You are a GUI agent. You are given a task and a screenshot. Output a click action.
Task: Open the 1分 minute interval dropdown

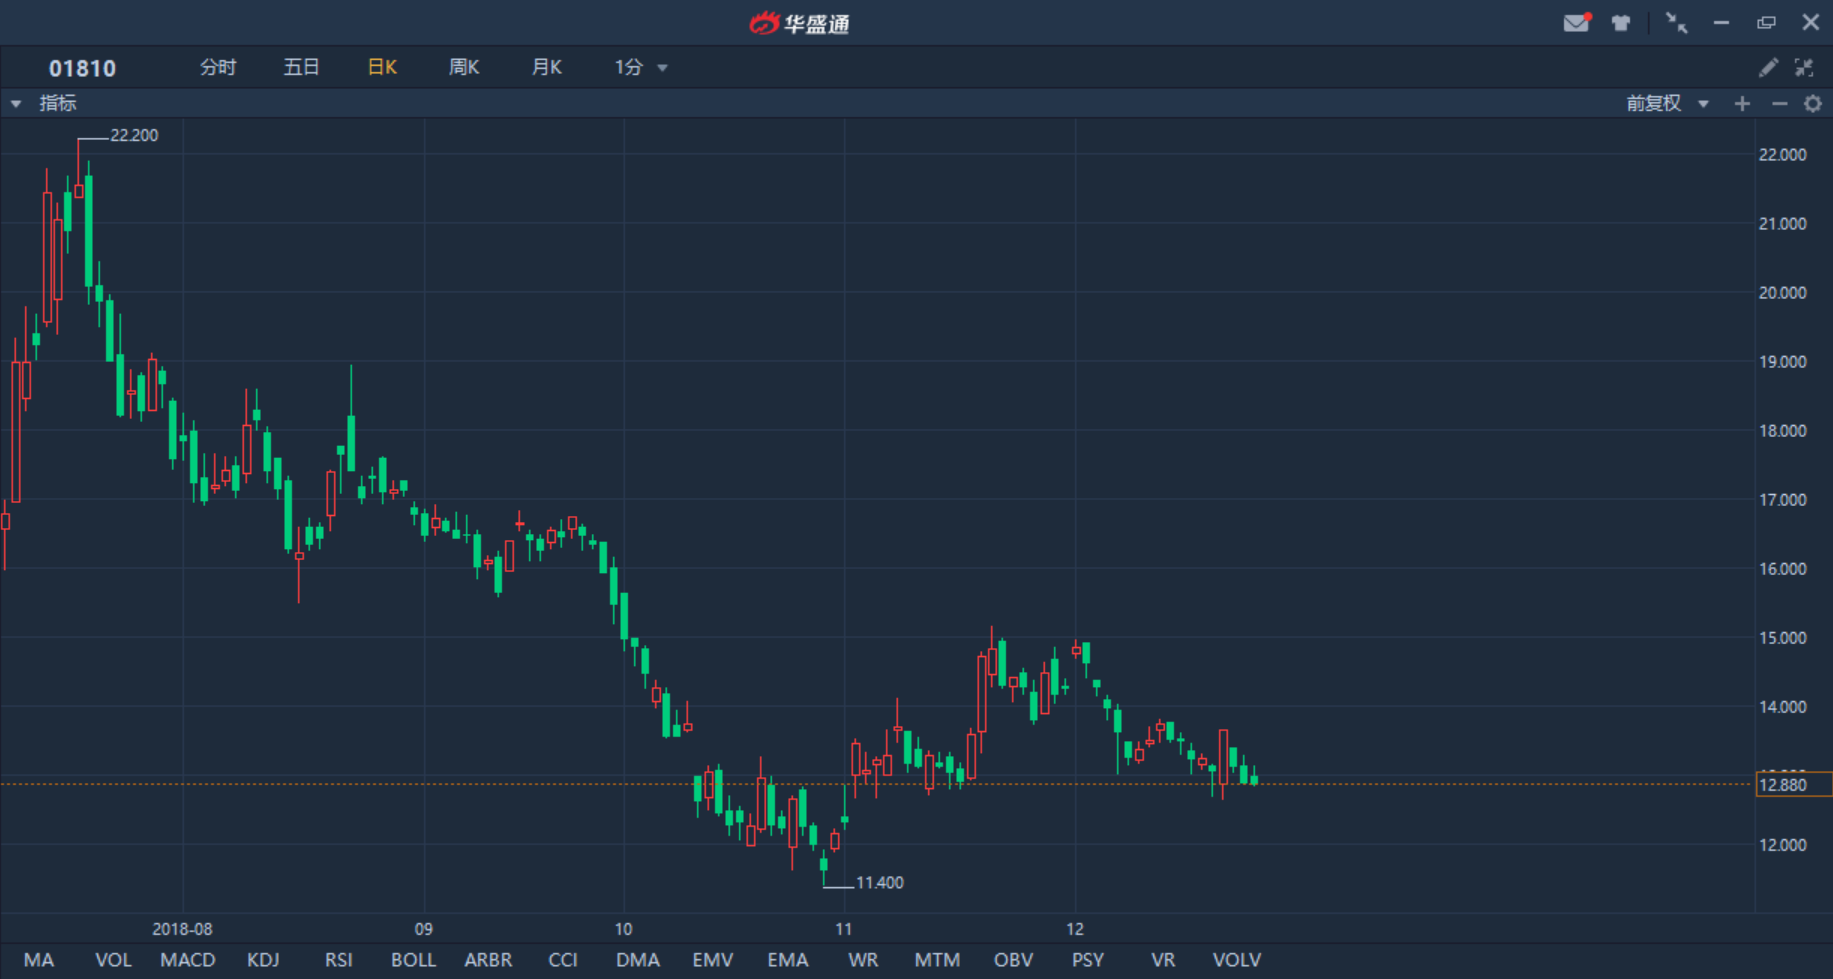[x=640, y=67]
